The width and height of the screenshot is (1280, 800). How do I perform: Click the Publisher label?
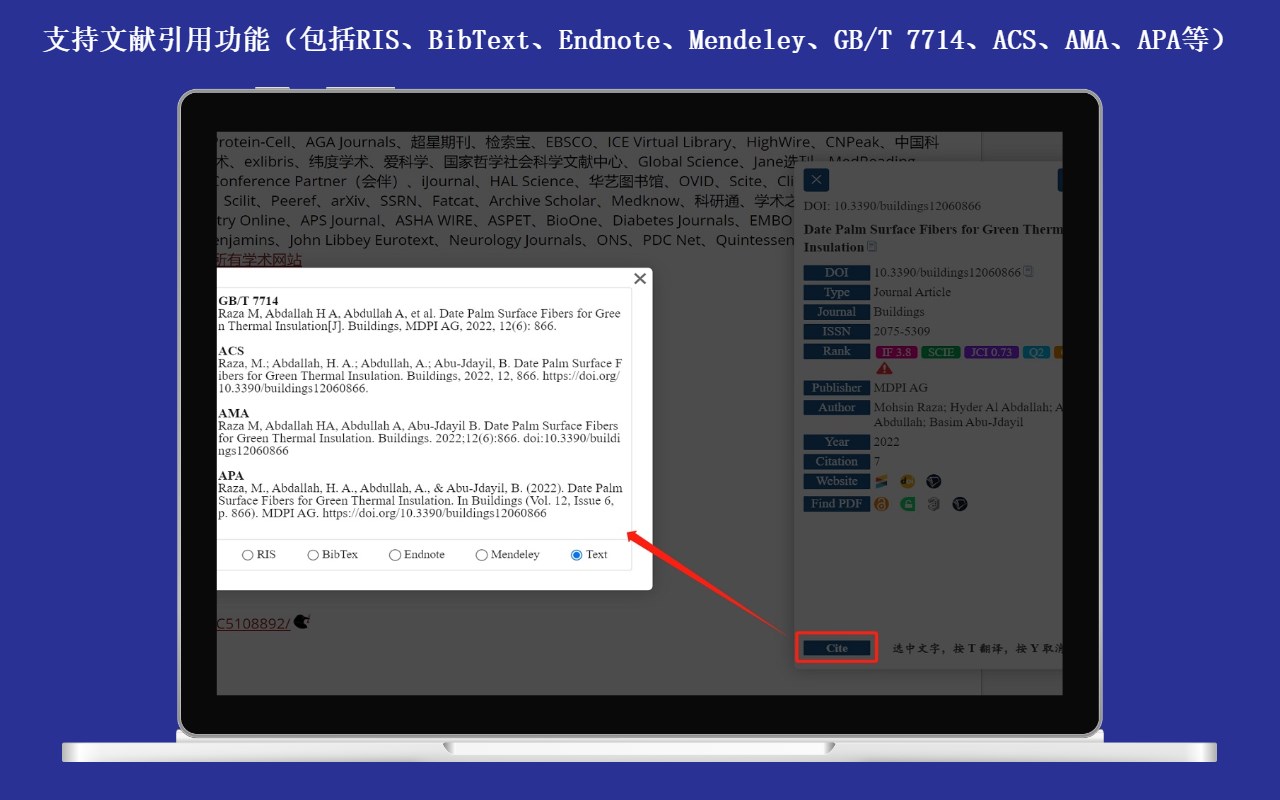(x=837, y=388)
